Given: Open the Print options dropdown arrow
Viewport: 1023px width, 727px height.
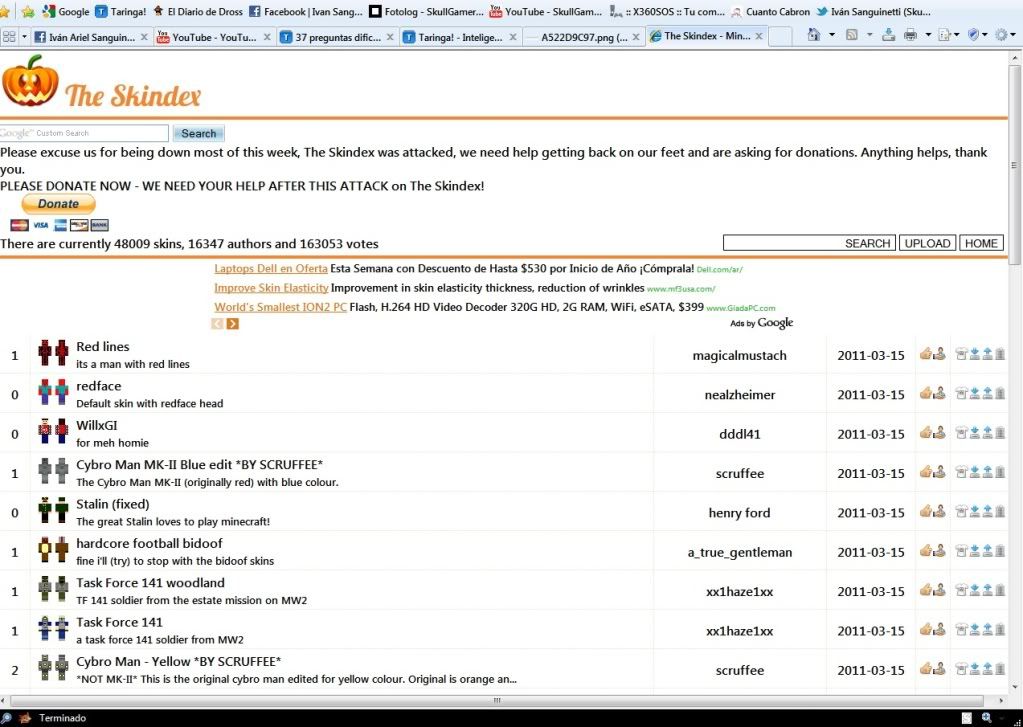Looking at the screenshot, I should pyautogui.click(x=928, y=35).
